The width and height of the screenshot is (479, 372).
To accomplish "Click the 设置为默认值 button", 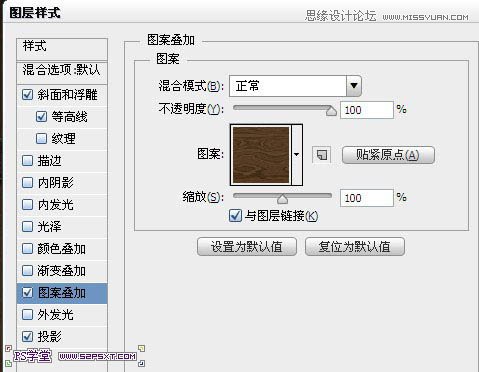I will point(247,247).
